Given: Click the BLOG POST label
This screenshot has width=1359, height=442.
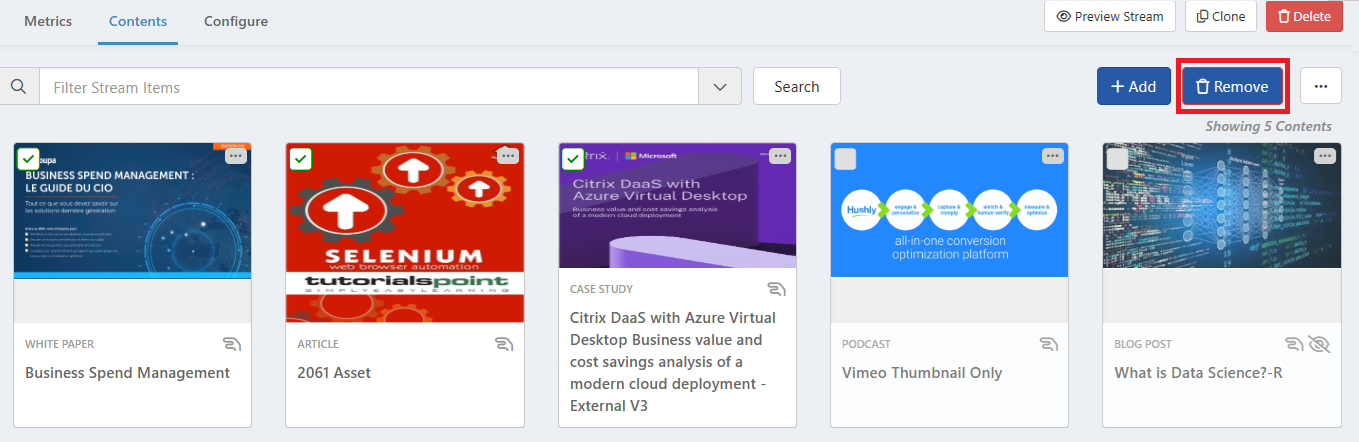Looking at the screenshot, I should tap(1143, 344).
